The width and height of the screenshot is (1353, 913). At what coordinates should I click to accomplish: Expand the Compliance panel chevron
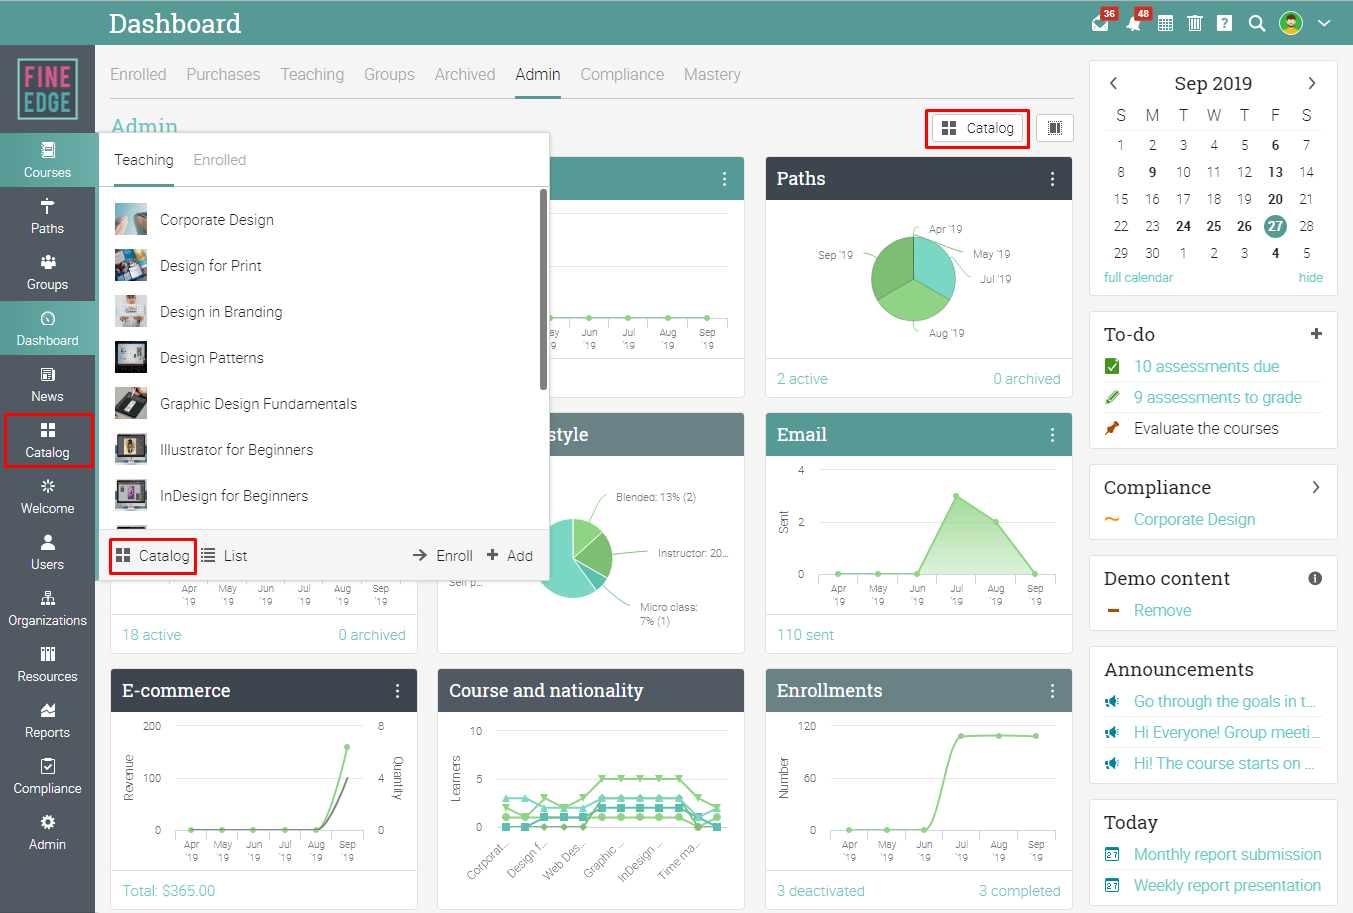click(1316, 487)
